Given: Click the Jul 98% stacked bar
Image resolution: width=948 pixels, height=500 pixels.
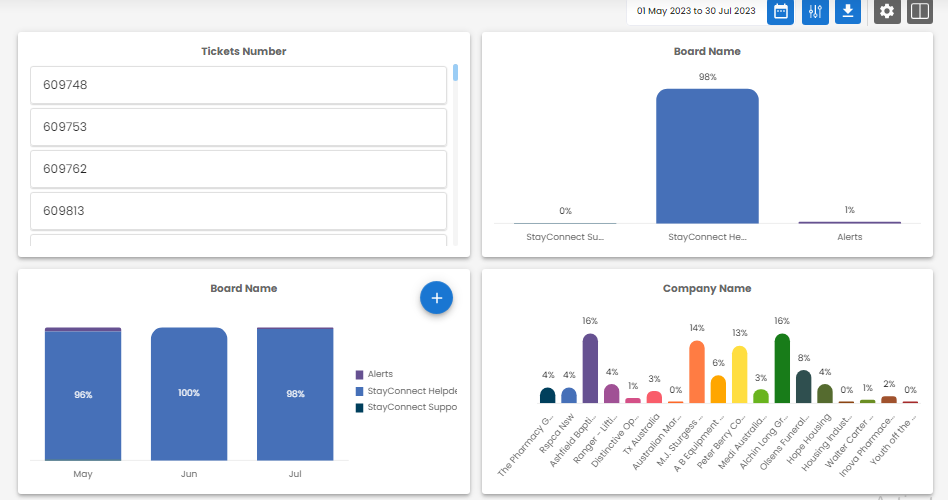Looking at the screenshot, I should point(295,394).
